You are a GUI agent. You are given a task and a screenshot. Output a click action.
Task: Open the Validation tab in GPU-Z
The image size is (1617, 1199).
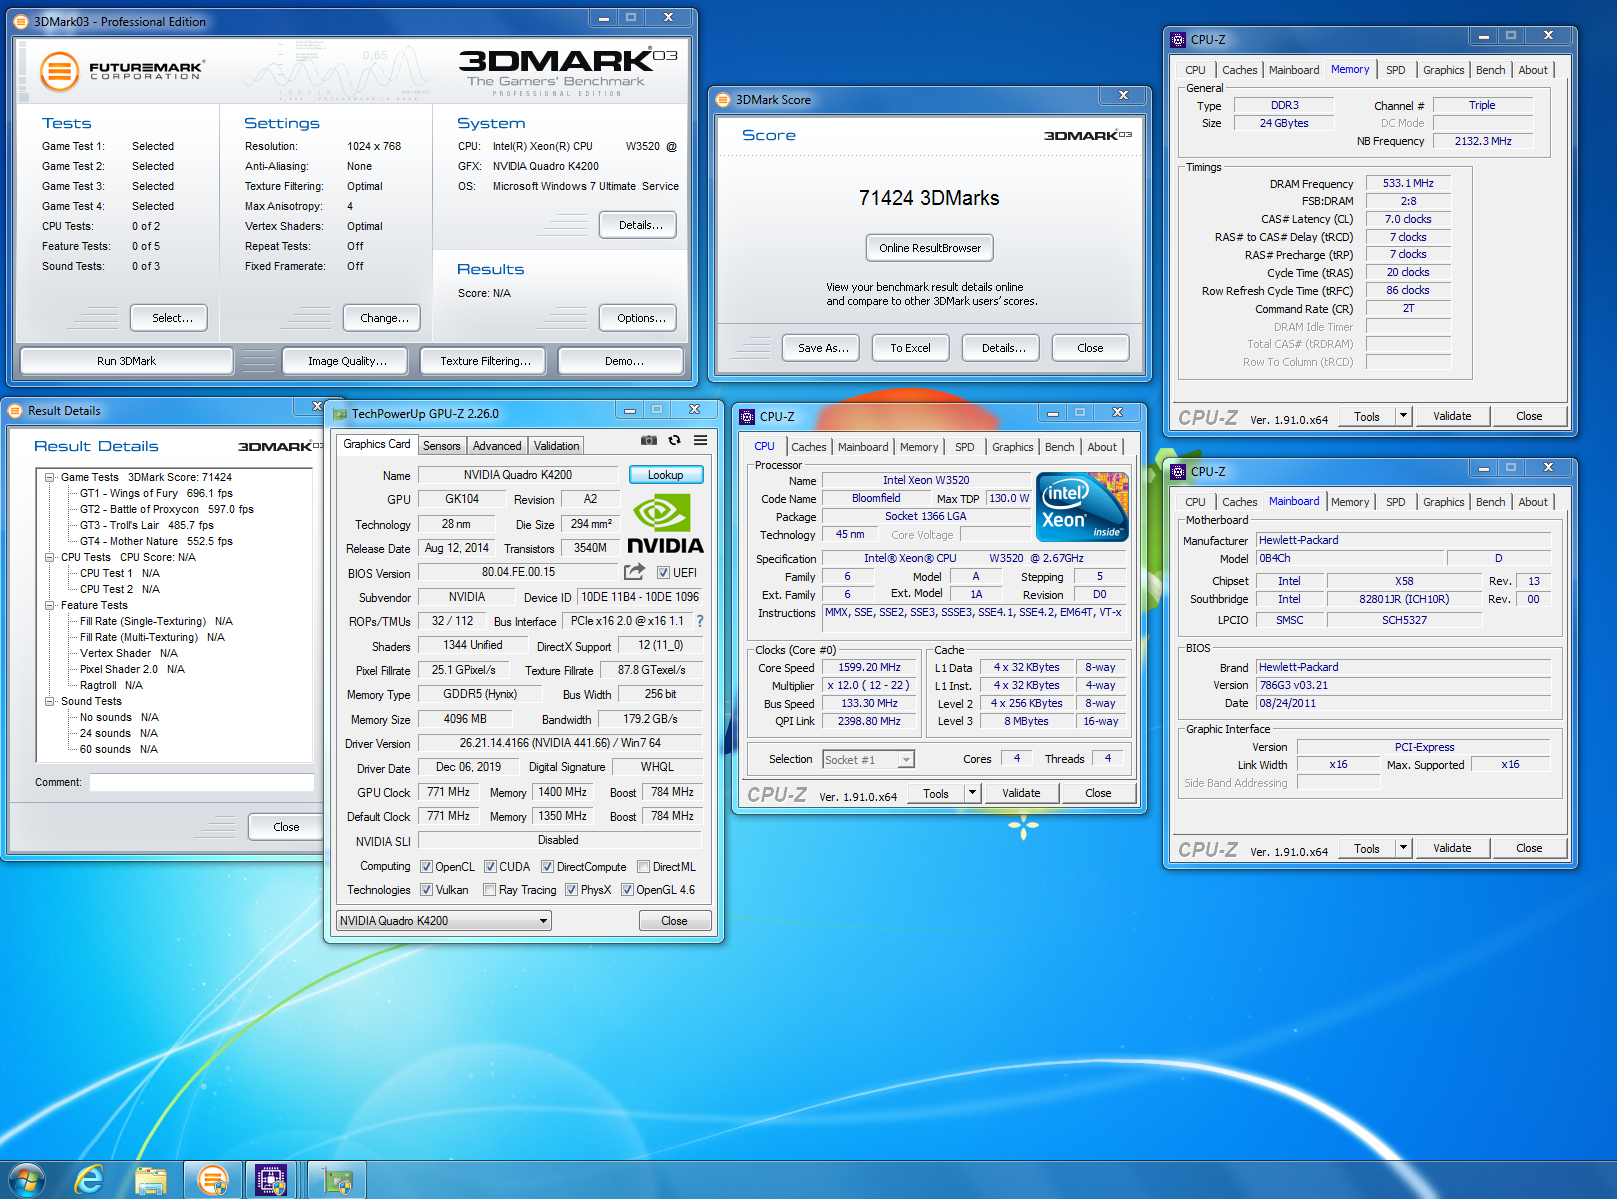(x=556, y=446)
